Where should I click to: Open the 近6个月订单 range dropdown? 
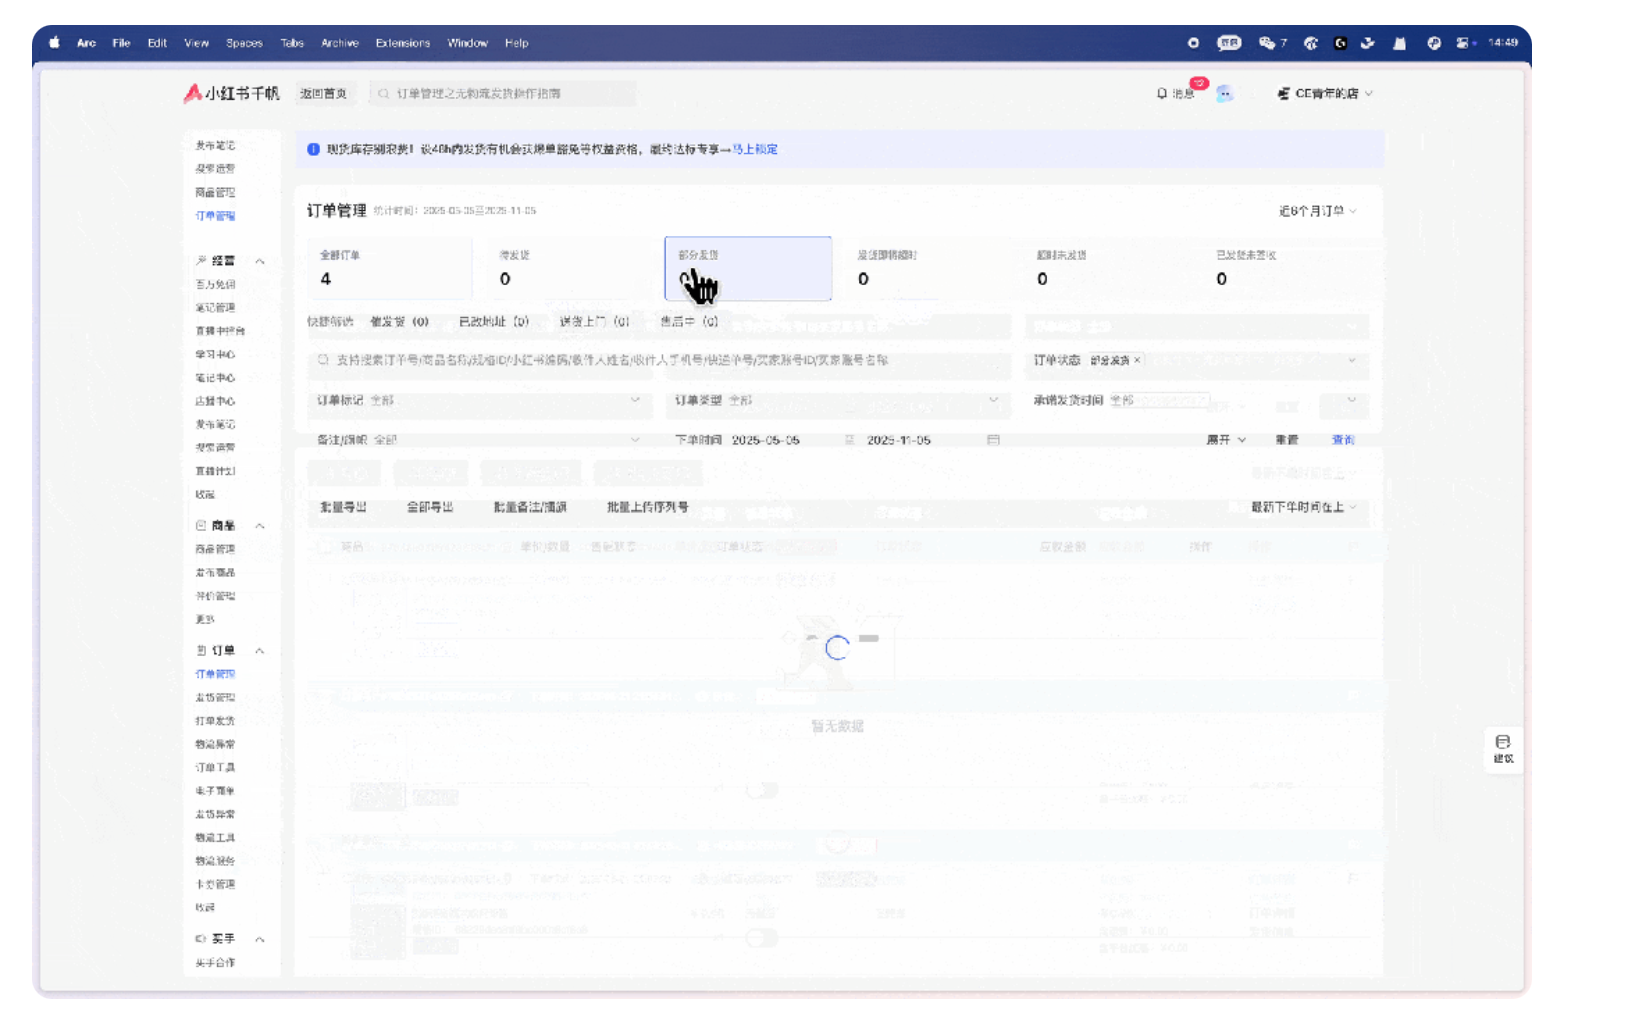[1317, 211]
